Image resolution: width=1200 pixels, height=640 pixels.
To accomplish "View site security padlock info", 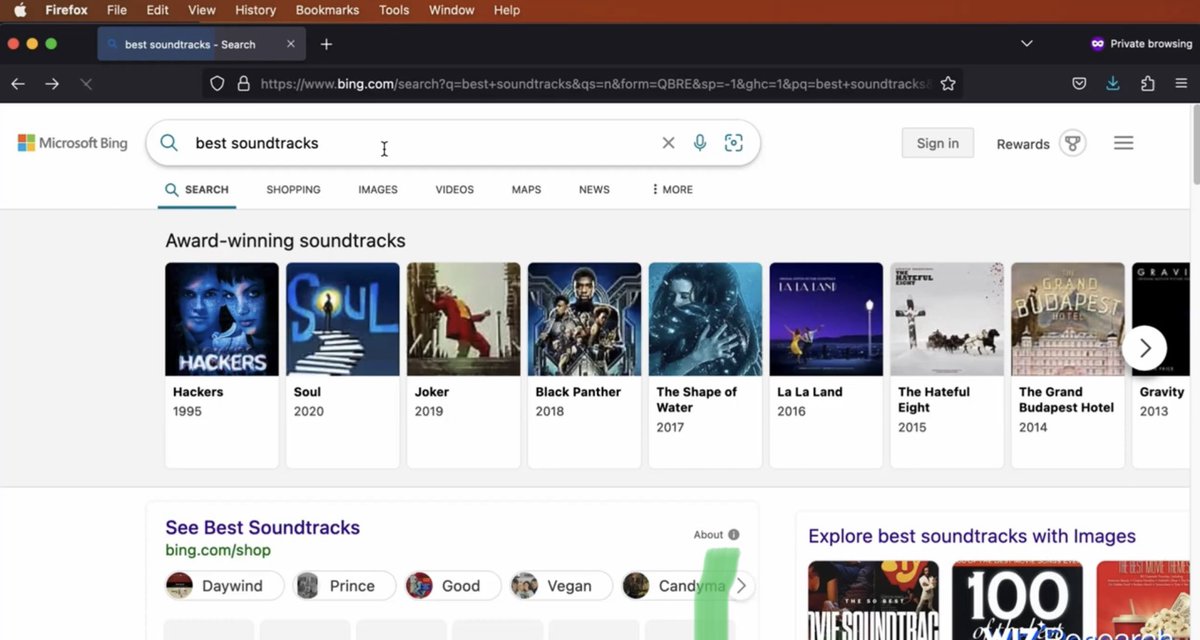I will [x=243, y=84].
